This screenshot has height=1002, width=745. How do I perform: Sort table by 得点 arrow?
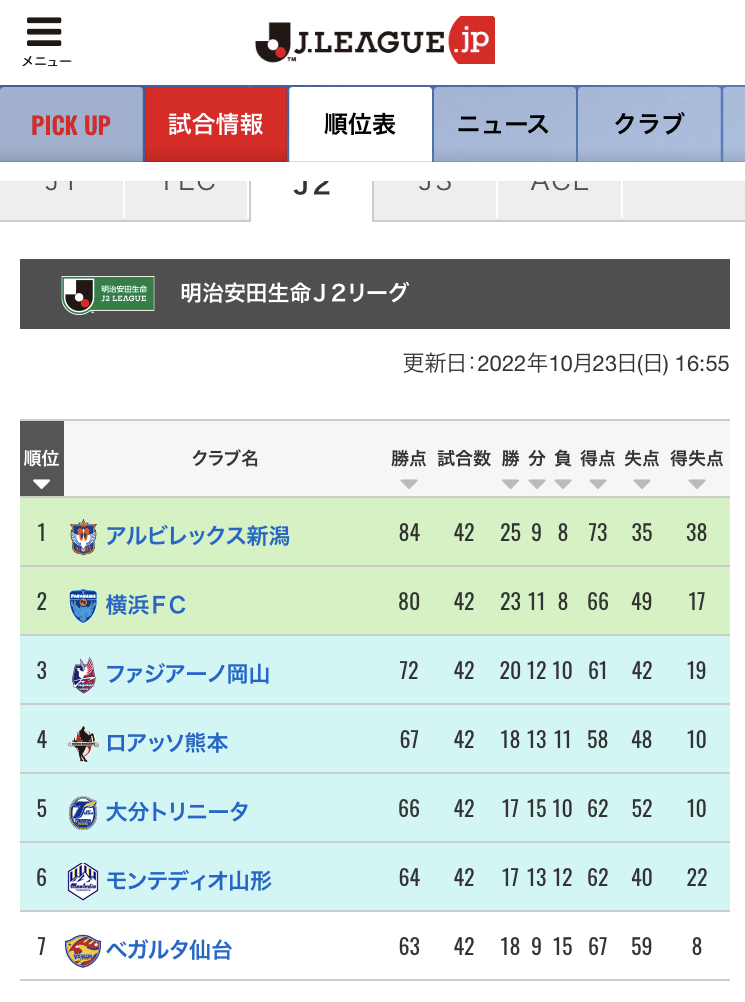coord(598,484)
